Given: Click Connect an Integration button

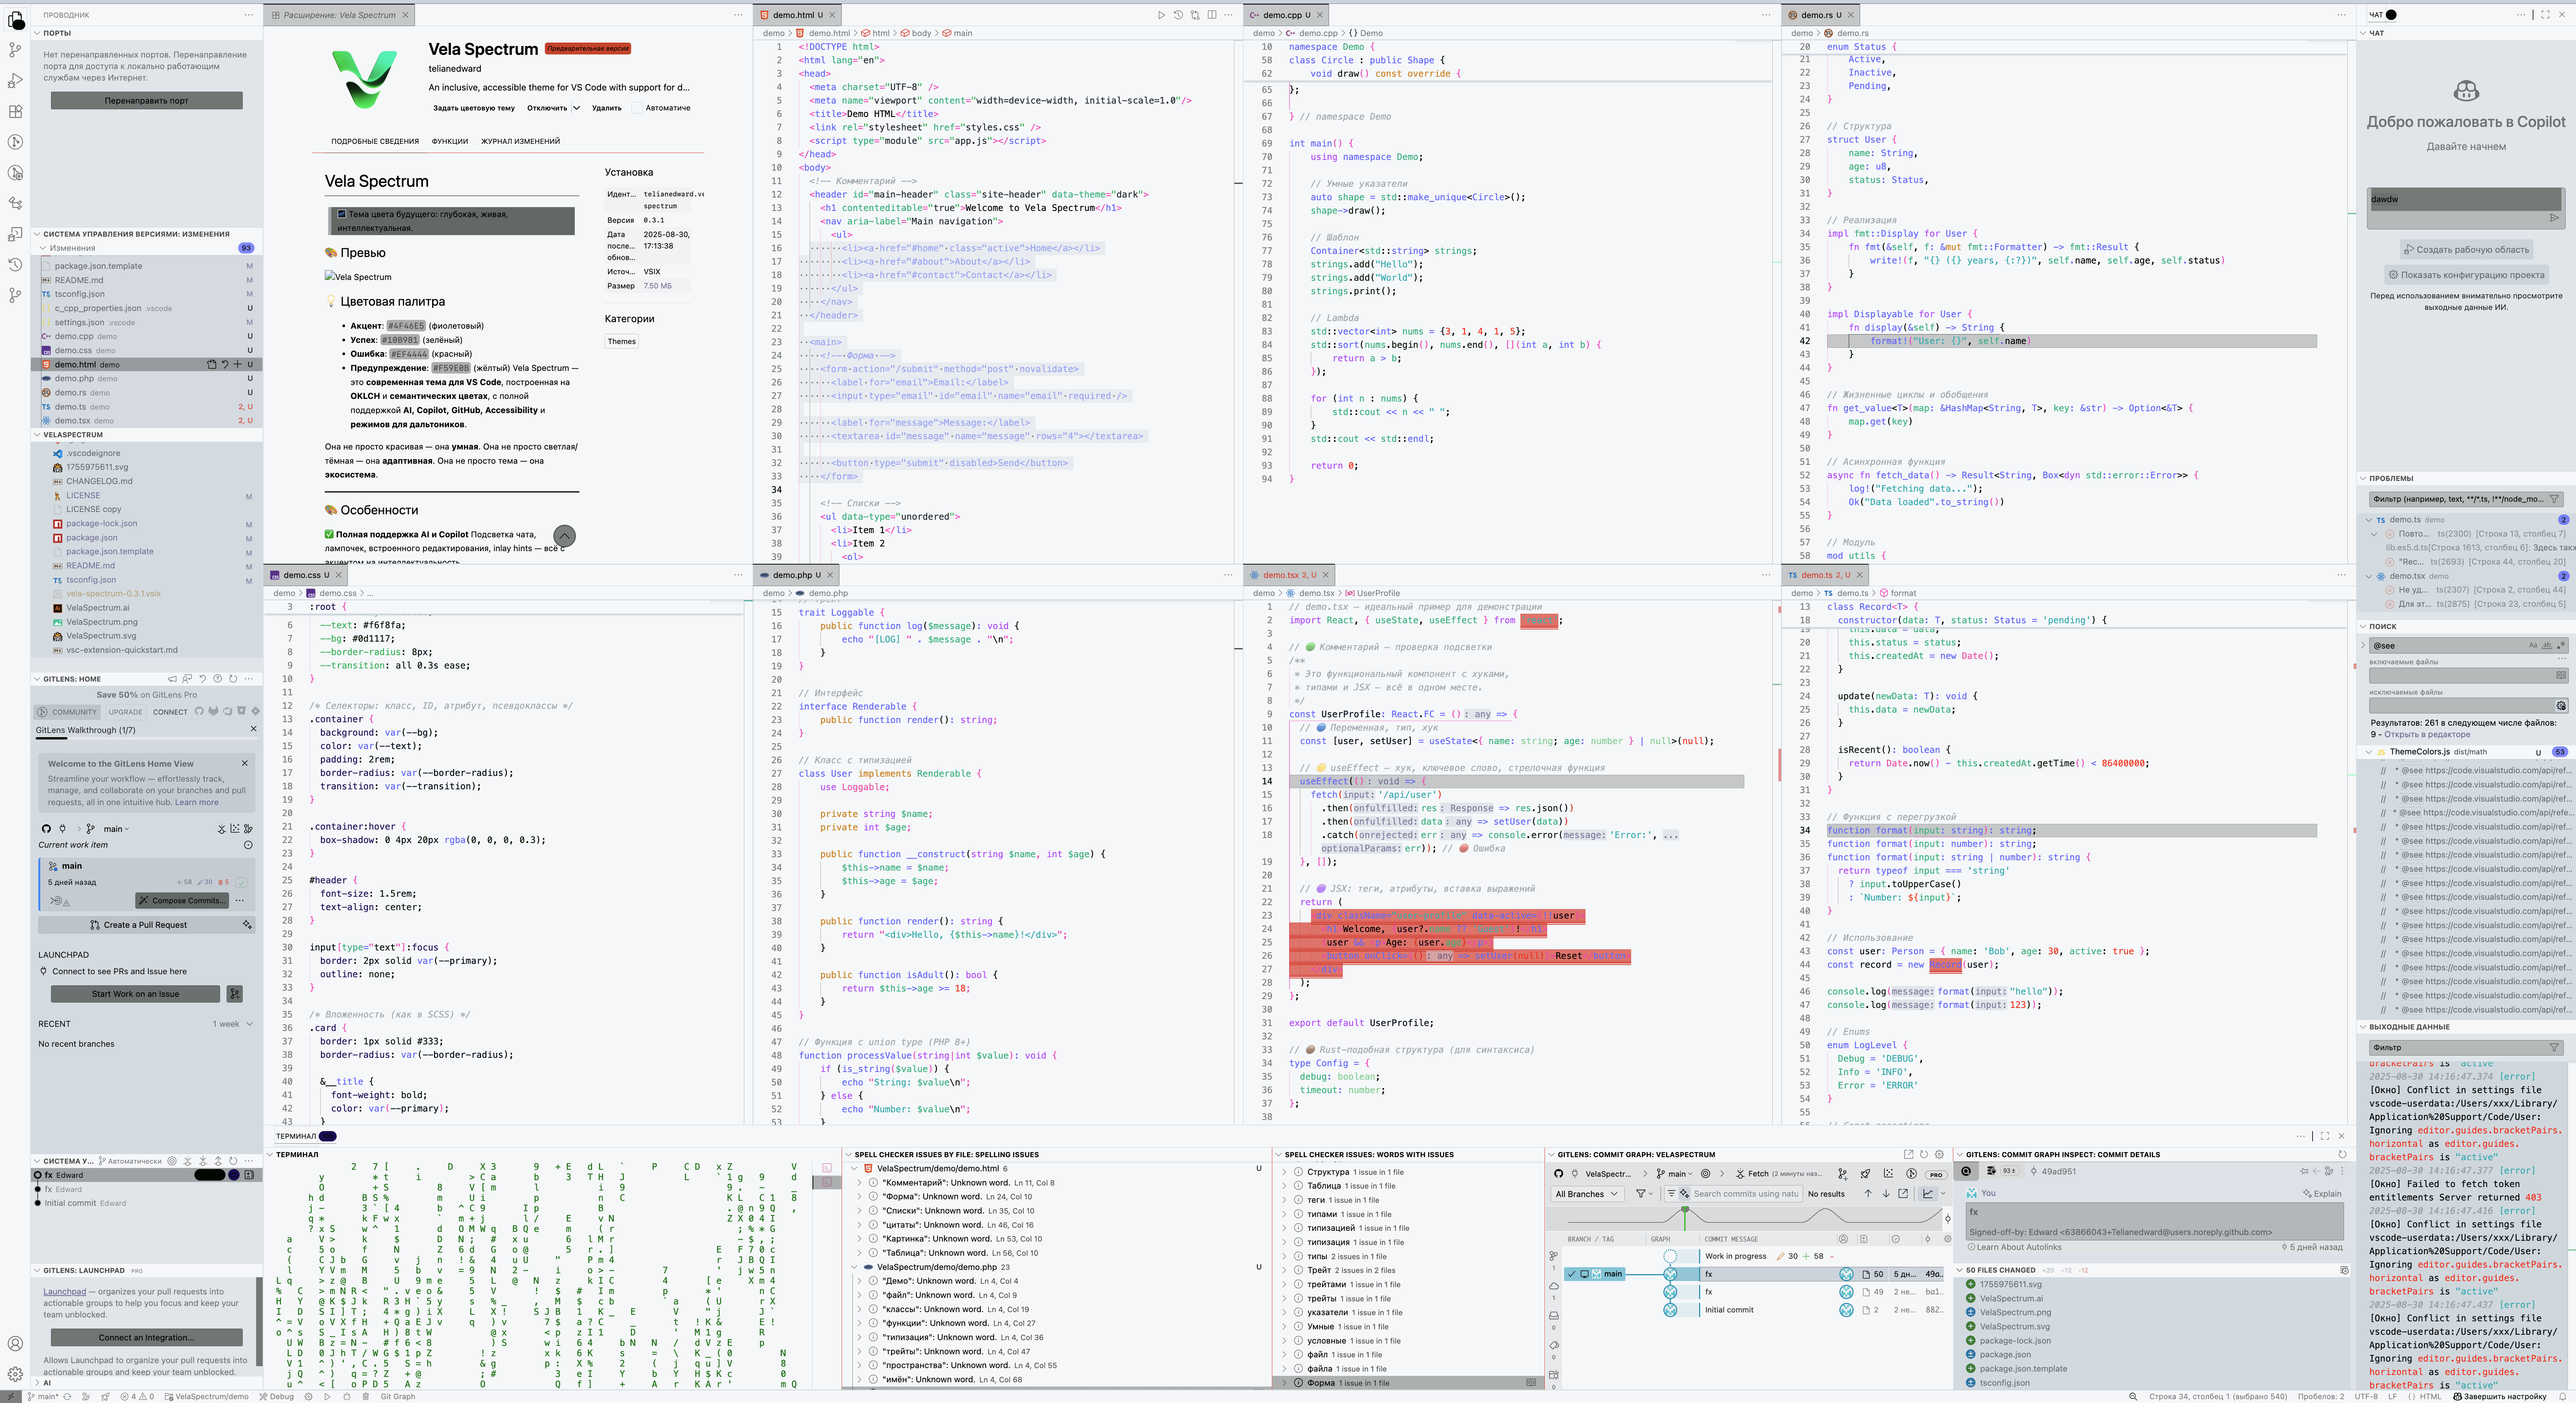Looking at the screenshot, I should 146,1337.
